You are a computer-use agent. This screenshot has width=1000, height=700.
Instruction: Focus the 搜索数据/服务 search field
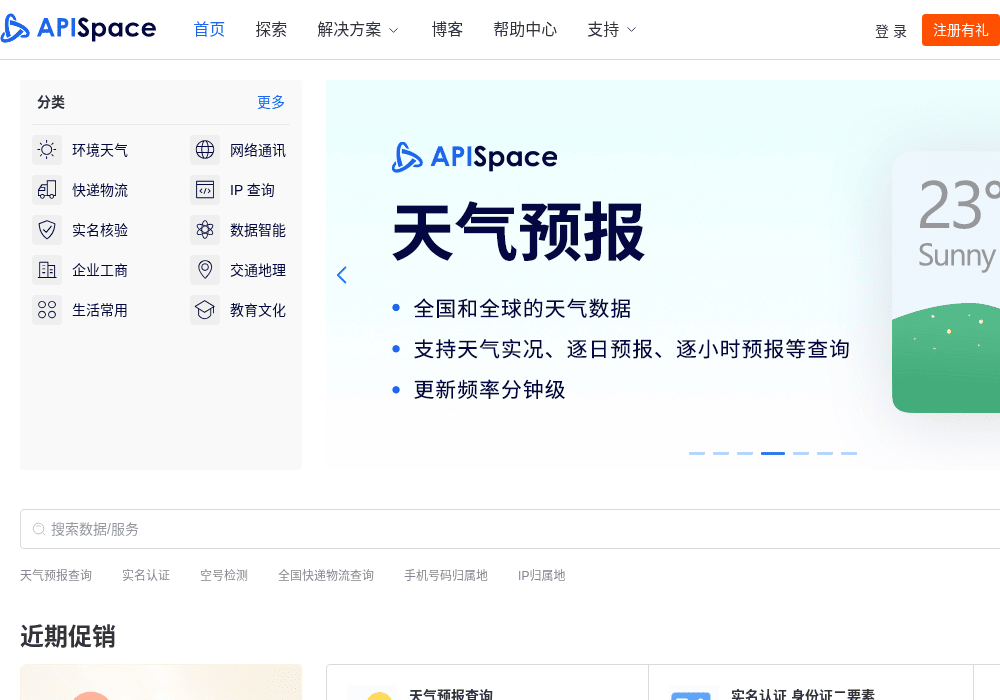click(x=510, y=529)
